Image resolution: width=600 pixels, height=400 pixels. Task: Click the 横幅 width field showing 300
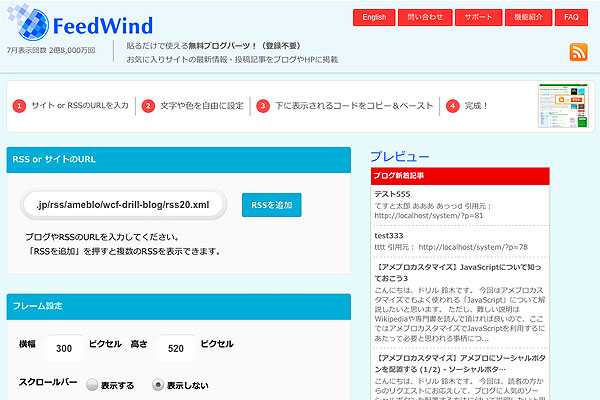(64, 348)
